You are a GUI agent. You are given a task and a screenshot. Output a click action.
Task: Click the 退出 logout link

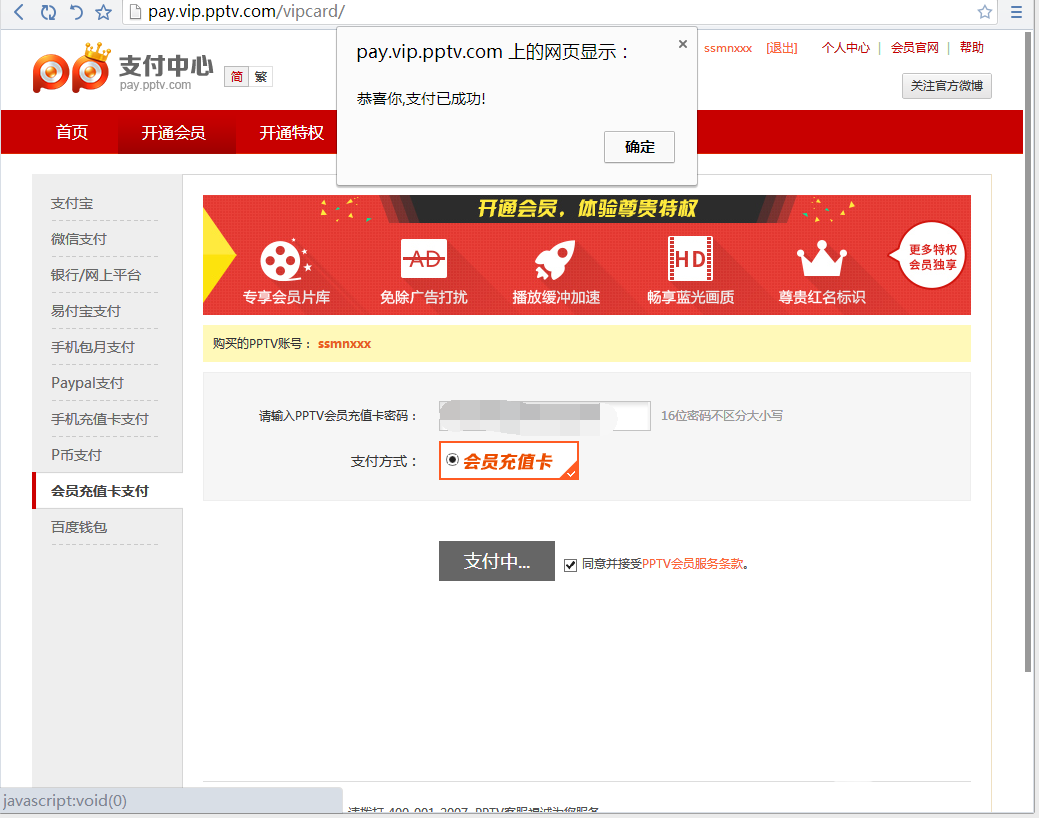pos(782,48)
